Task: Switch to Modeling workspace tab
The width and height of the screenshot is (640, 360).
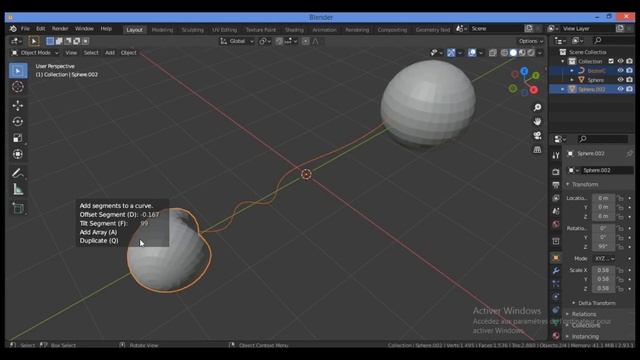Action: 162,30
